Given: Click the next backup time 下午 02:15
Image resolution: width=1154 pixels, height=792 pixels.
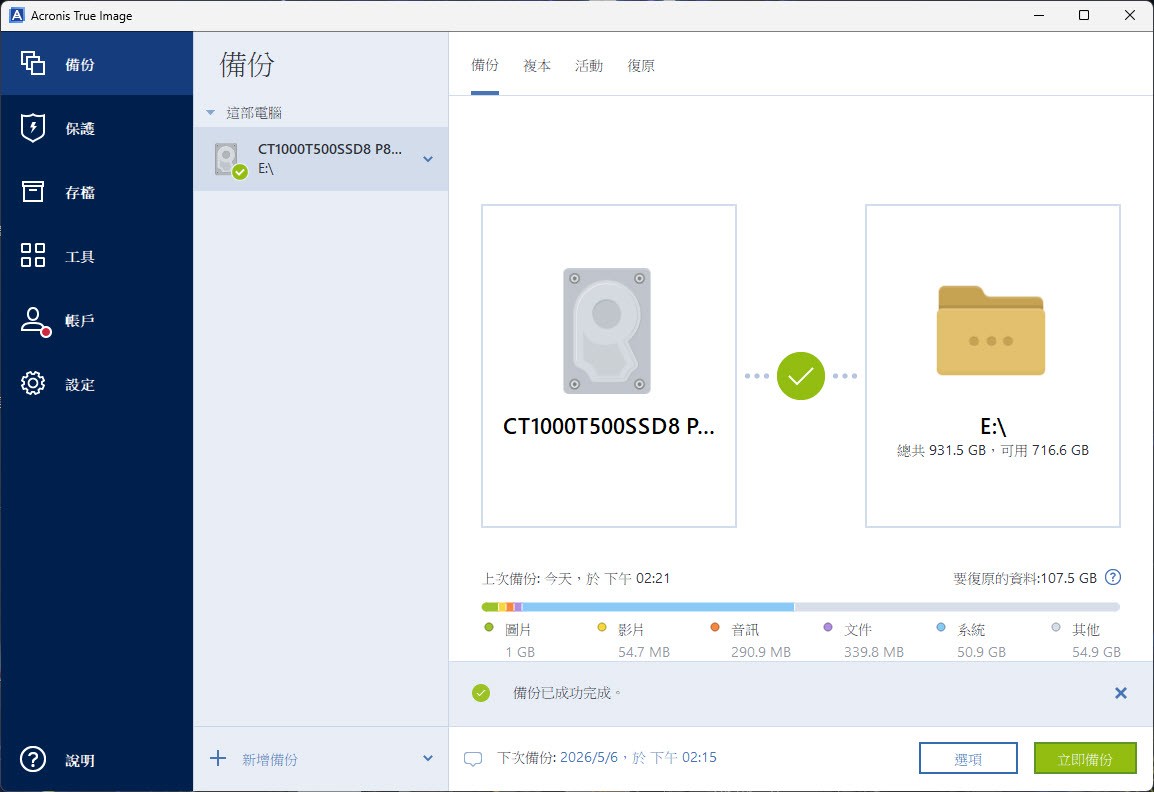Looking at the screenshot, I should 684,757.
